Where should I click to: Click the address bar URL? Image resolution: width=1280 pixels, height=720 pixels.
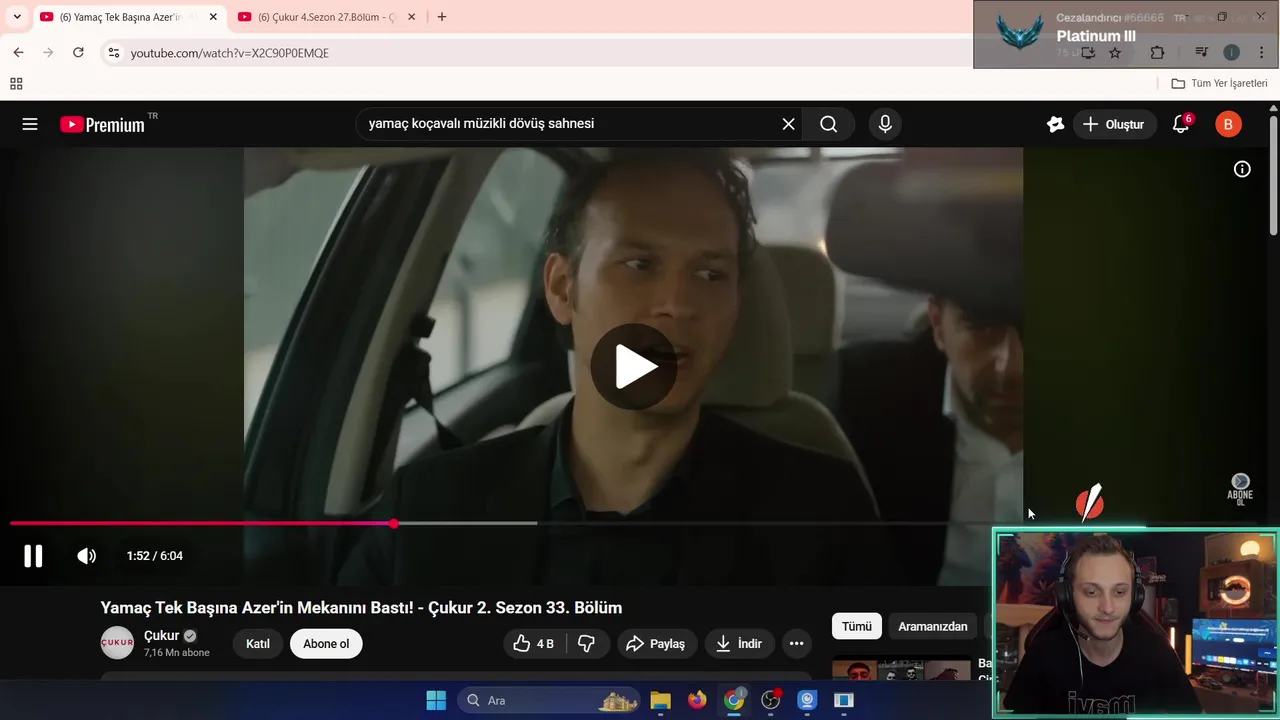pyautogui.click(x=230, y=53)
